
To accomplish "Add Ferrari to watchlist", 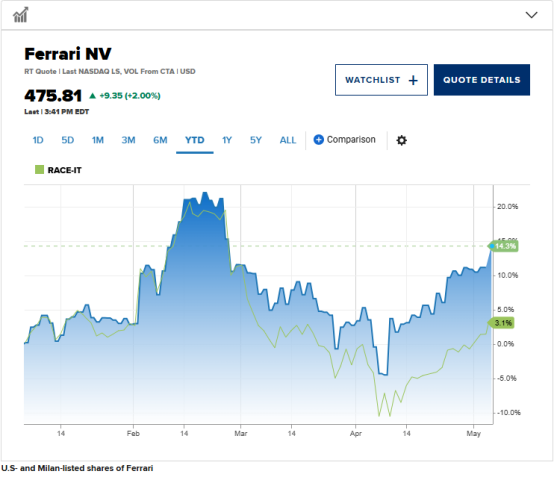I will click(x=381, y=80).
